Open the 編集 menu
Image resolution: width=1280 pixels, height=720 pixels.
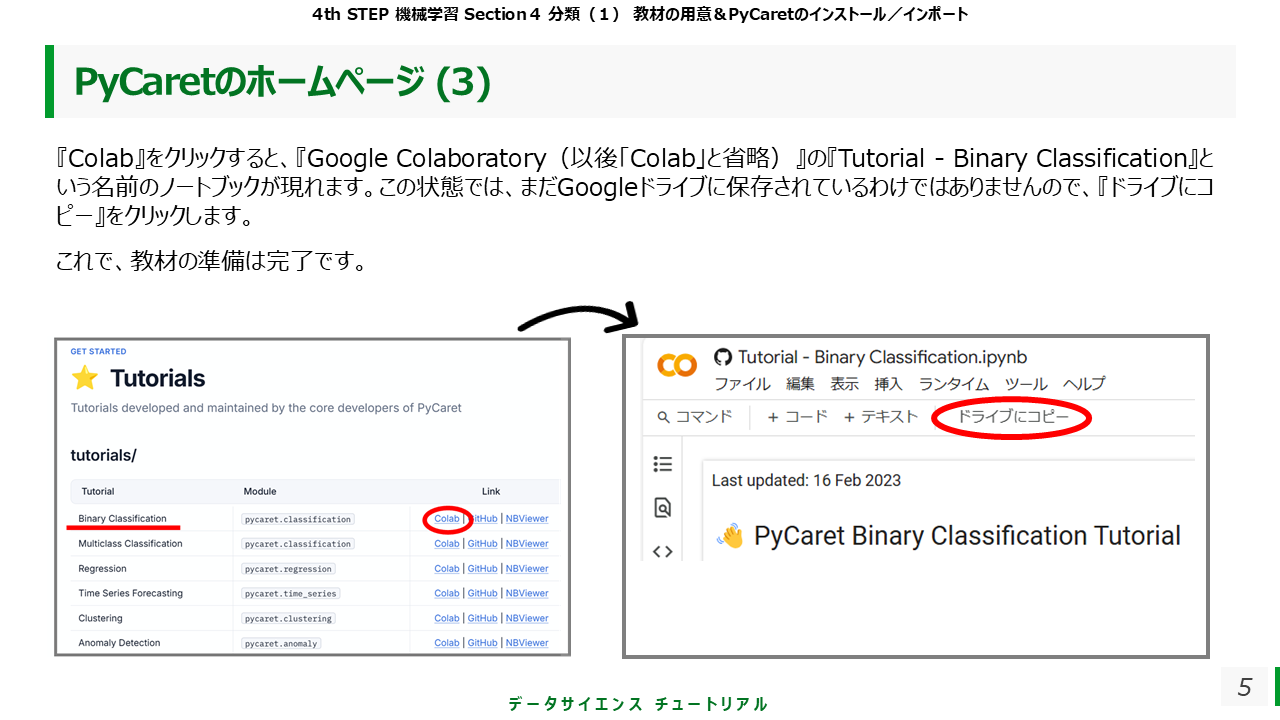800,384
